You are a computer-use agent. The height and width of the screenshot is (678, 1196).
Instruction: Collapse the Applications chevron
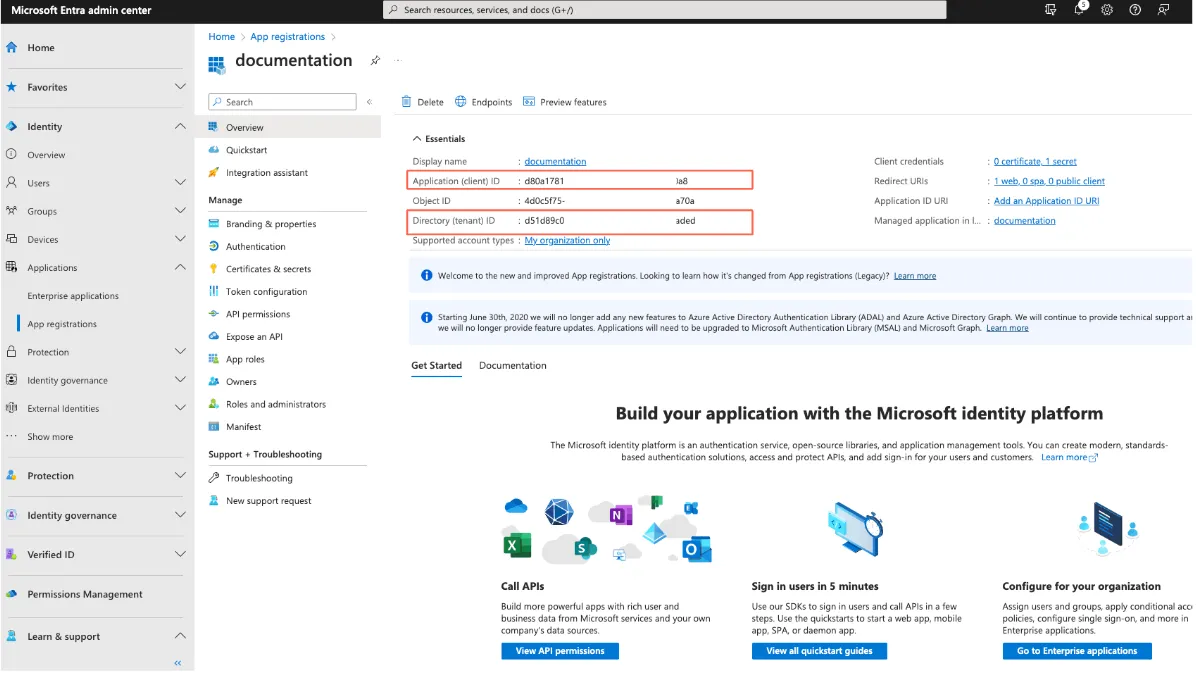coord(180,267)
